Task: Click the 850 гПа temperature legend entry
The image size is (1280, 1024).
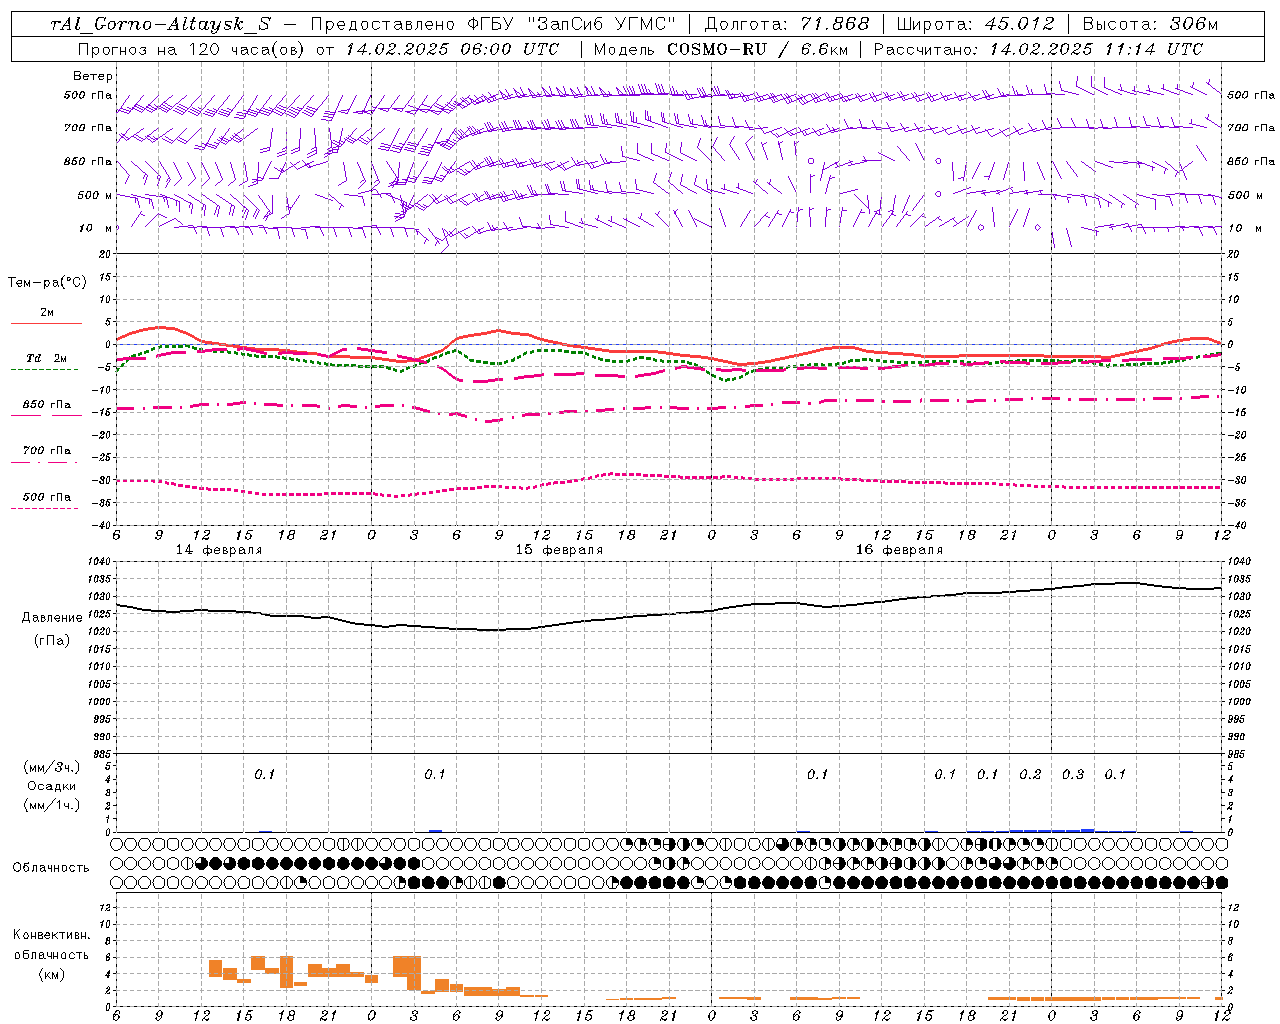Action: (x=47, y=405)
